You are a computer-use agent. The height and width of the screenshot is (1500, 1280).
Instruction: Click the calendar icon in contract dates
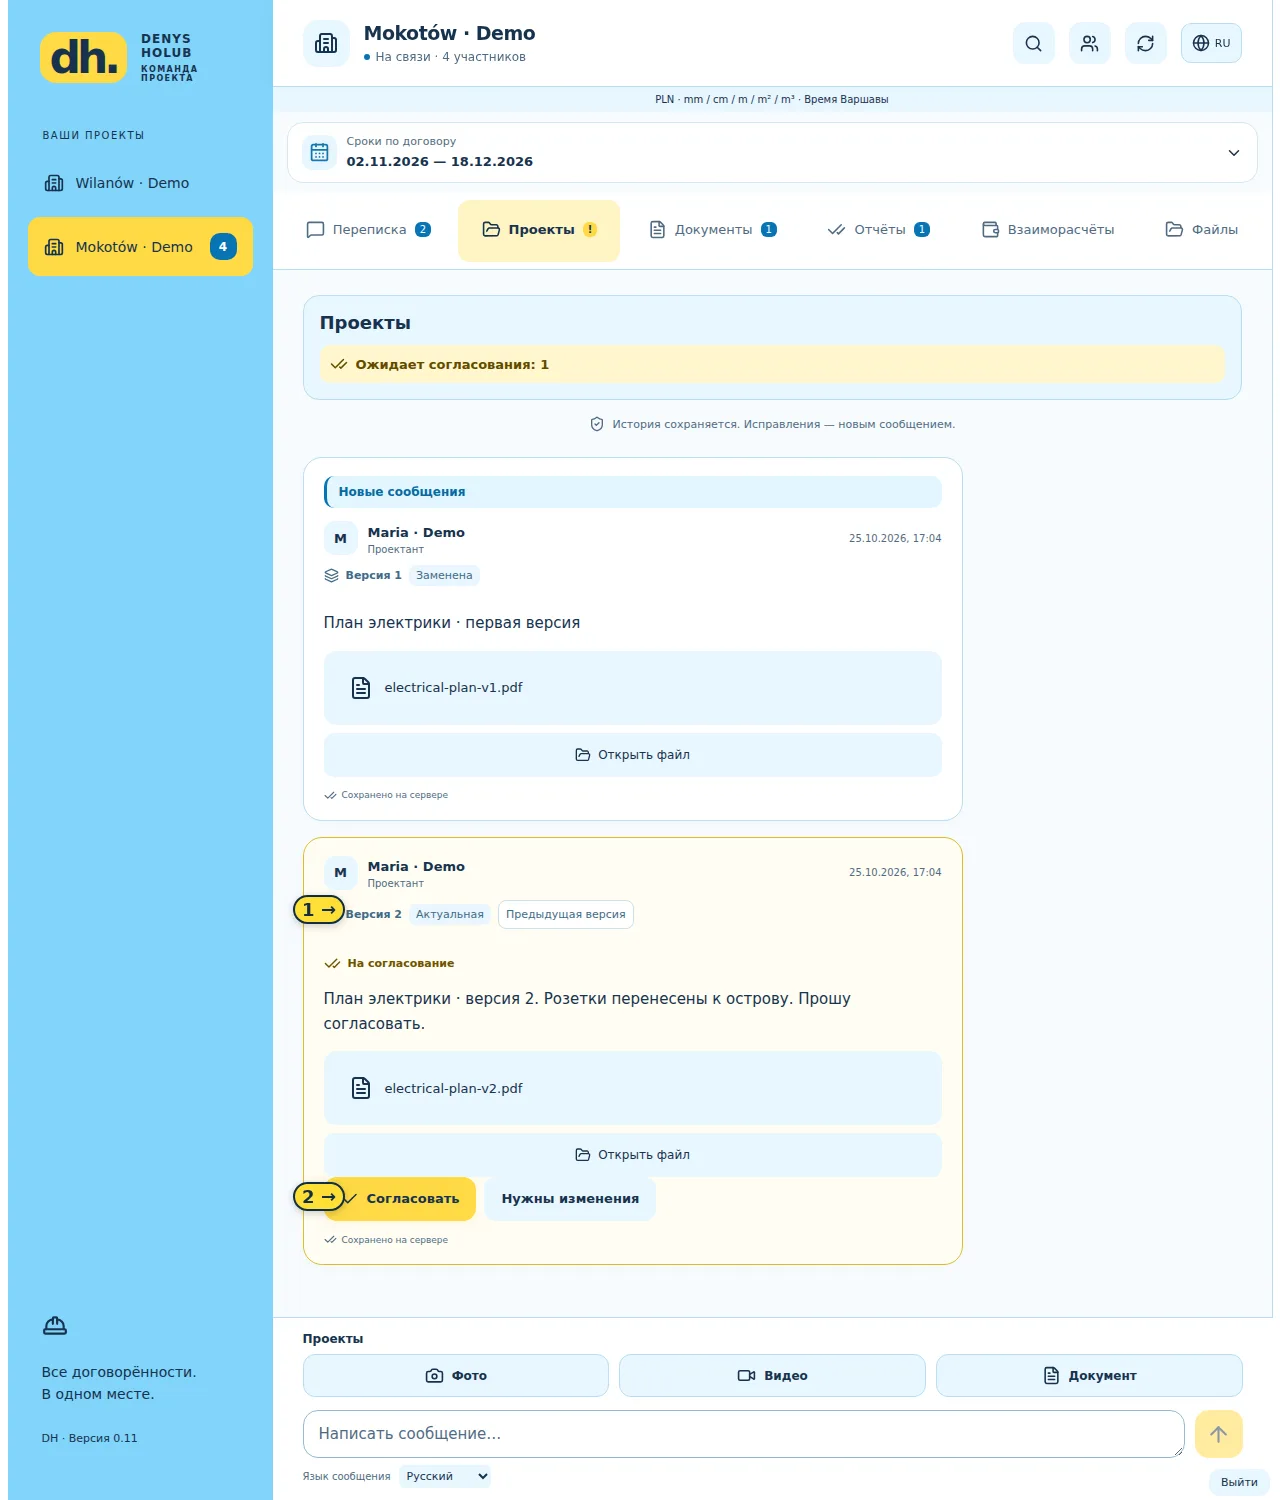pos(319,152)
